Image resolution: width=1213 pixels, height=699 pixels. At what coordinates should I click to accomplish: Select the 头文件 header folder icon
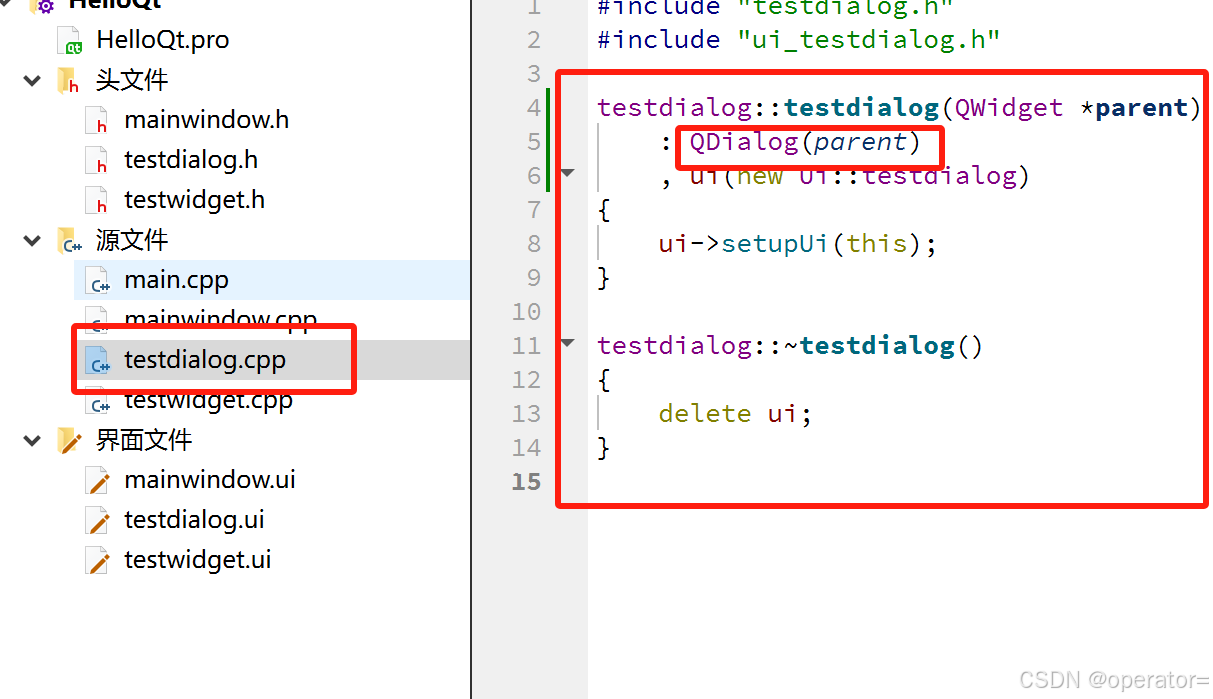[x=68, y=81]
